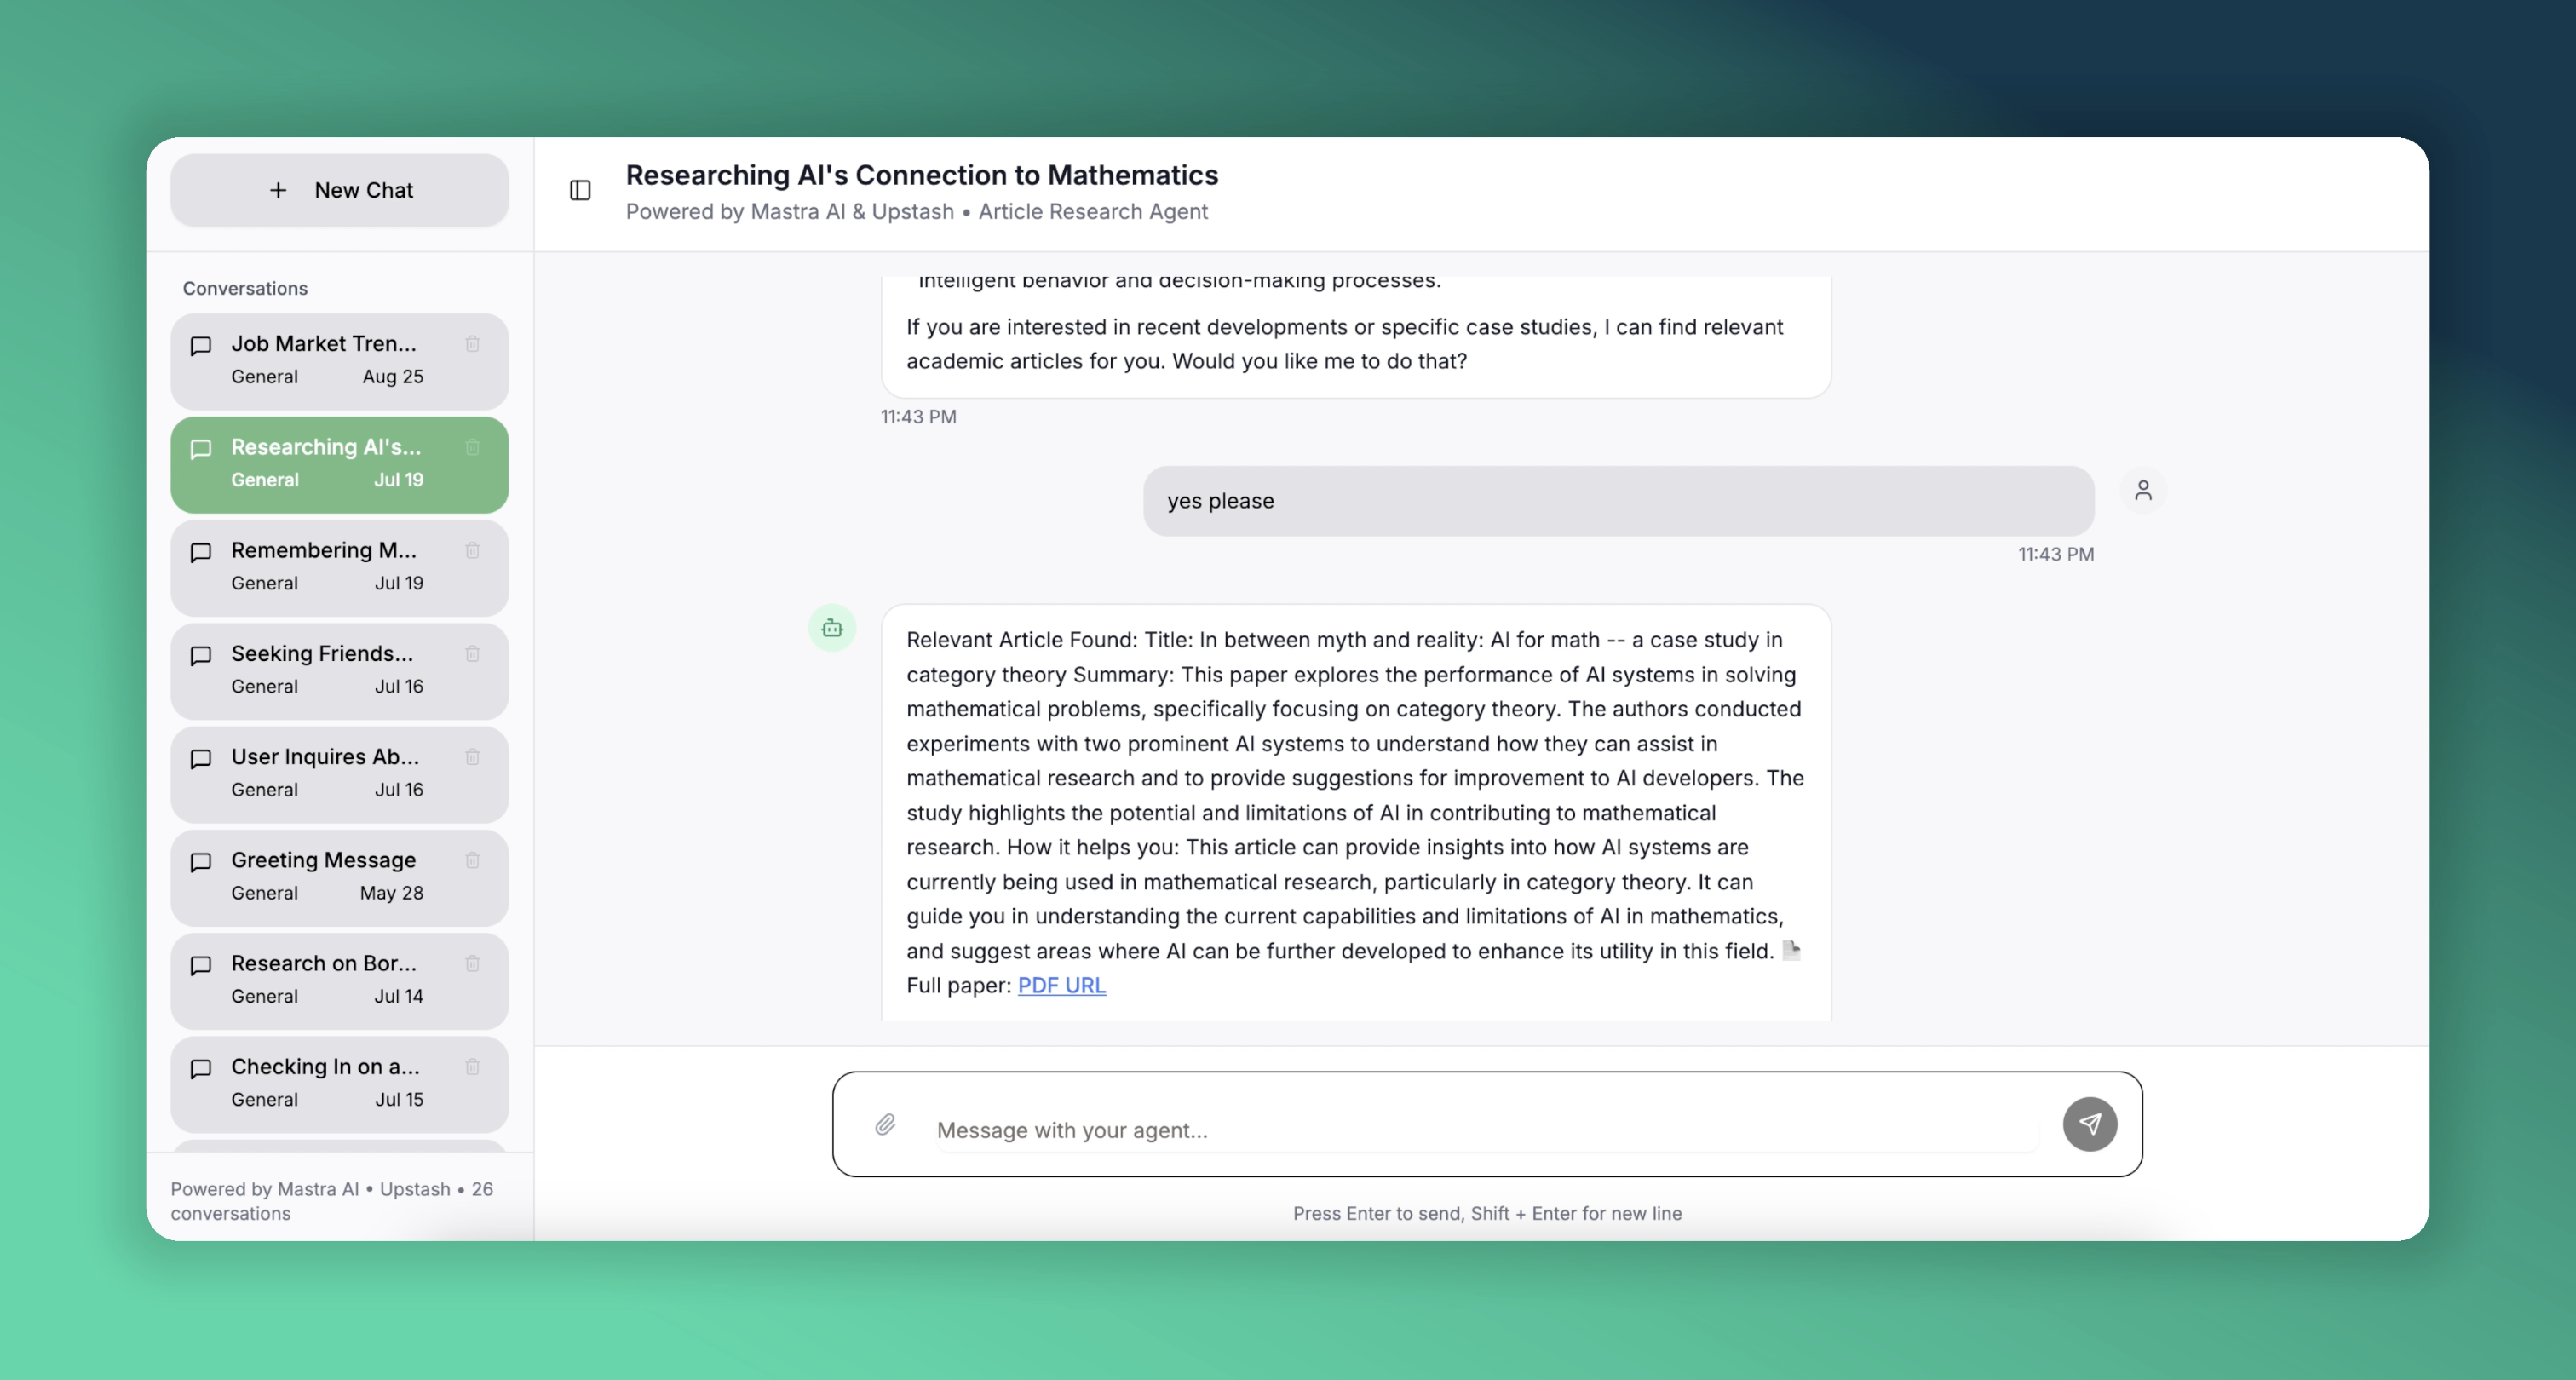Image resolution: width=2576 pixels, height=1380 pixels.
Task: Click trash icon on Seeking Friends conversation
Action: 473,654
